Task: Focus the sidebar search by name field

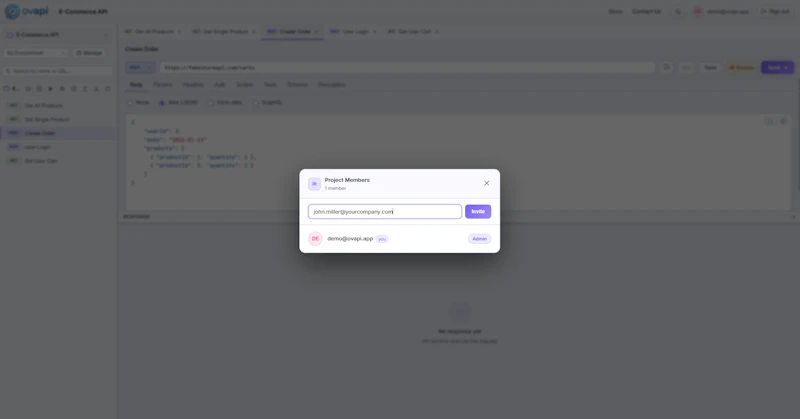Action: [58, 71]
